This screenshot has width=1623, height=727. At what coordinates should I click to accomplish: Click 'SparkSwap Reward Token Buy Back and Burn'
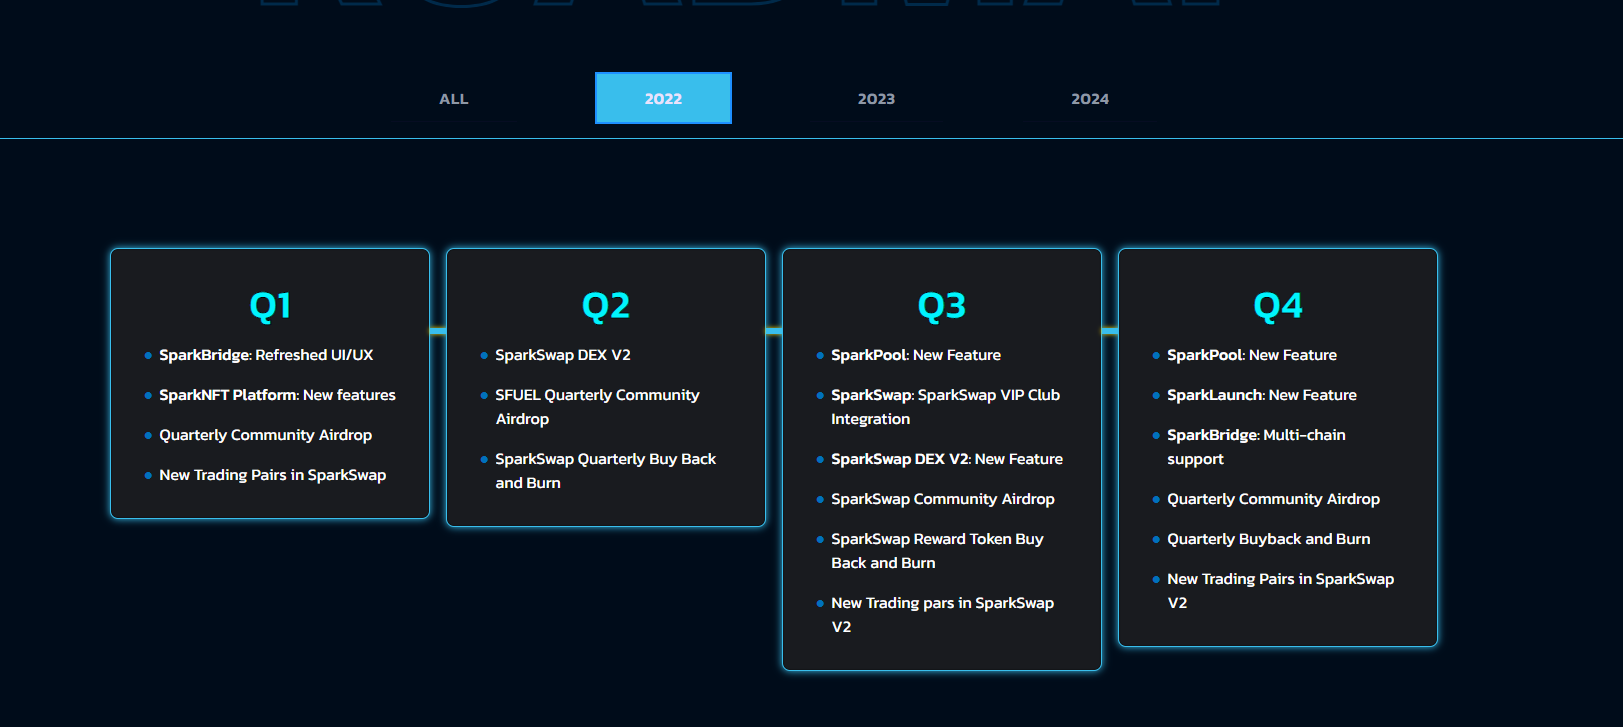pos(937,551)
